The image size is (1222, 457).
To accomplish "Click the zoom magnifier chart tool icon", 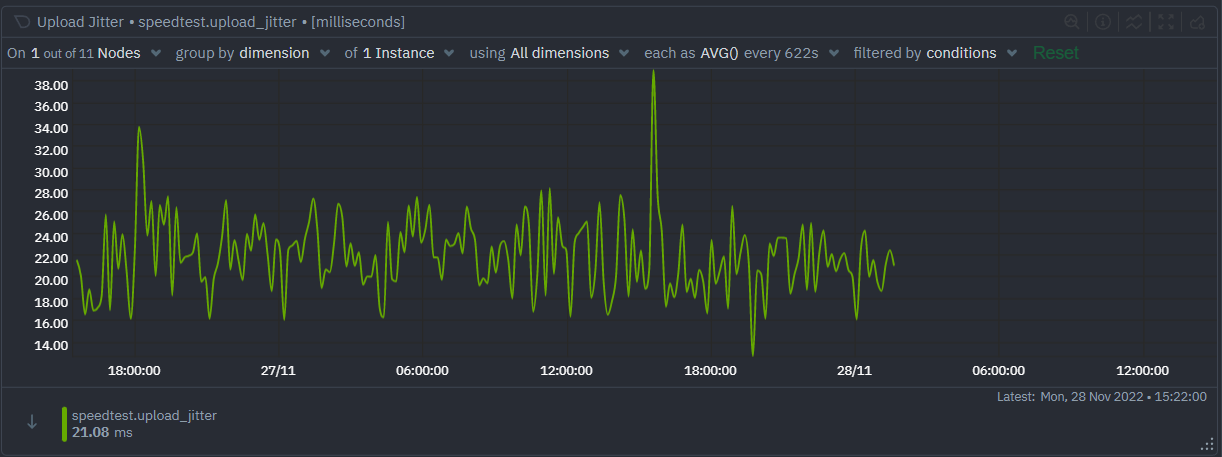I will (x=1071, y=21).
